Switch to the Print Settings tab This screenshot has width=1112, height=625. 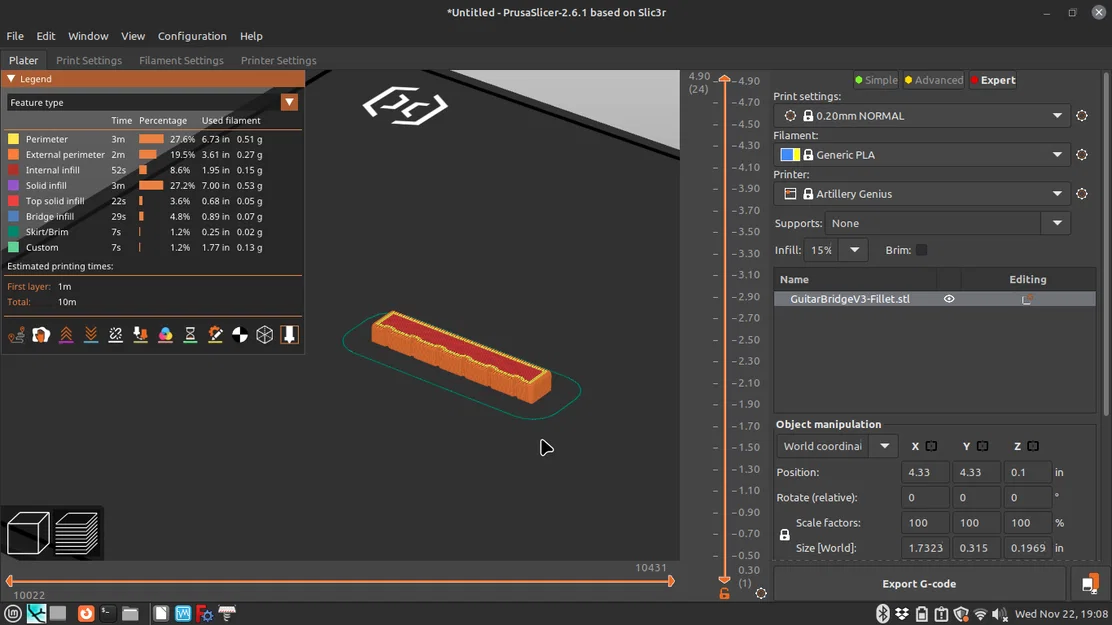[x=89, y=60]
